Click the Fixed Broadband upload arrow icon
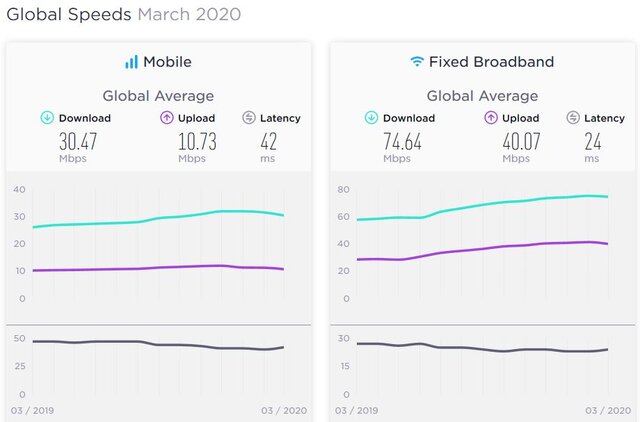The width and height of the screenshot is (640, 422). [x=491, y=118]
